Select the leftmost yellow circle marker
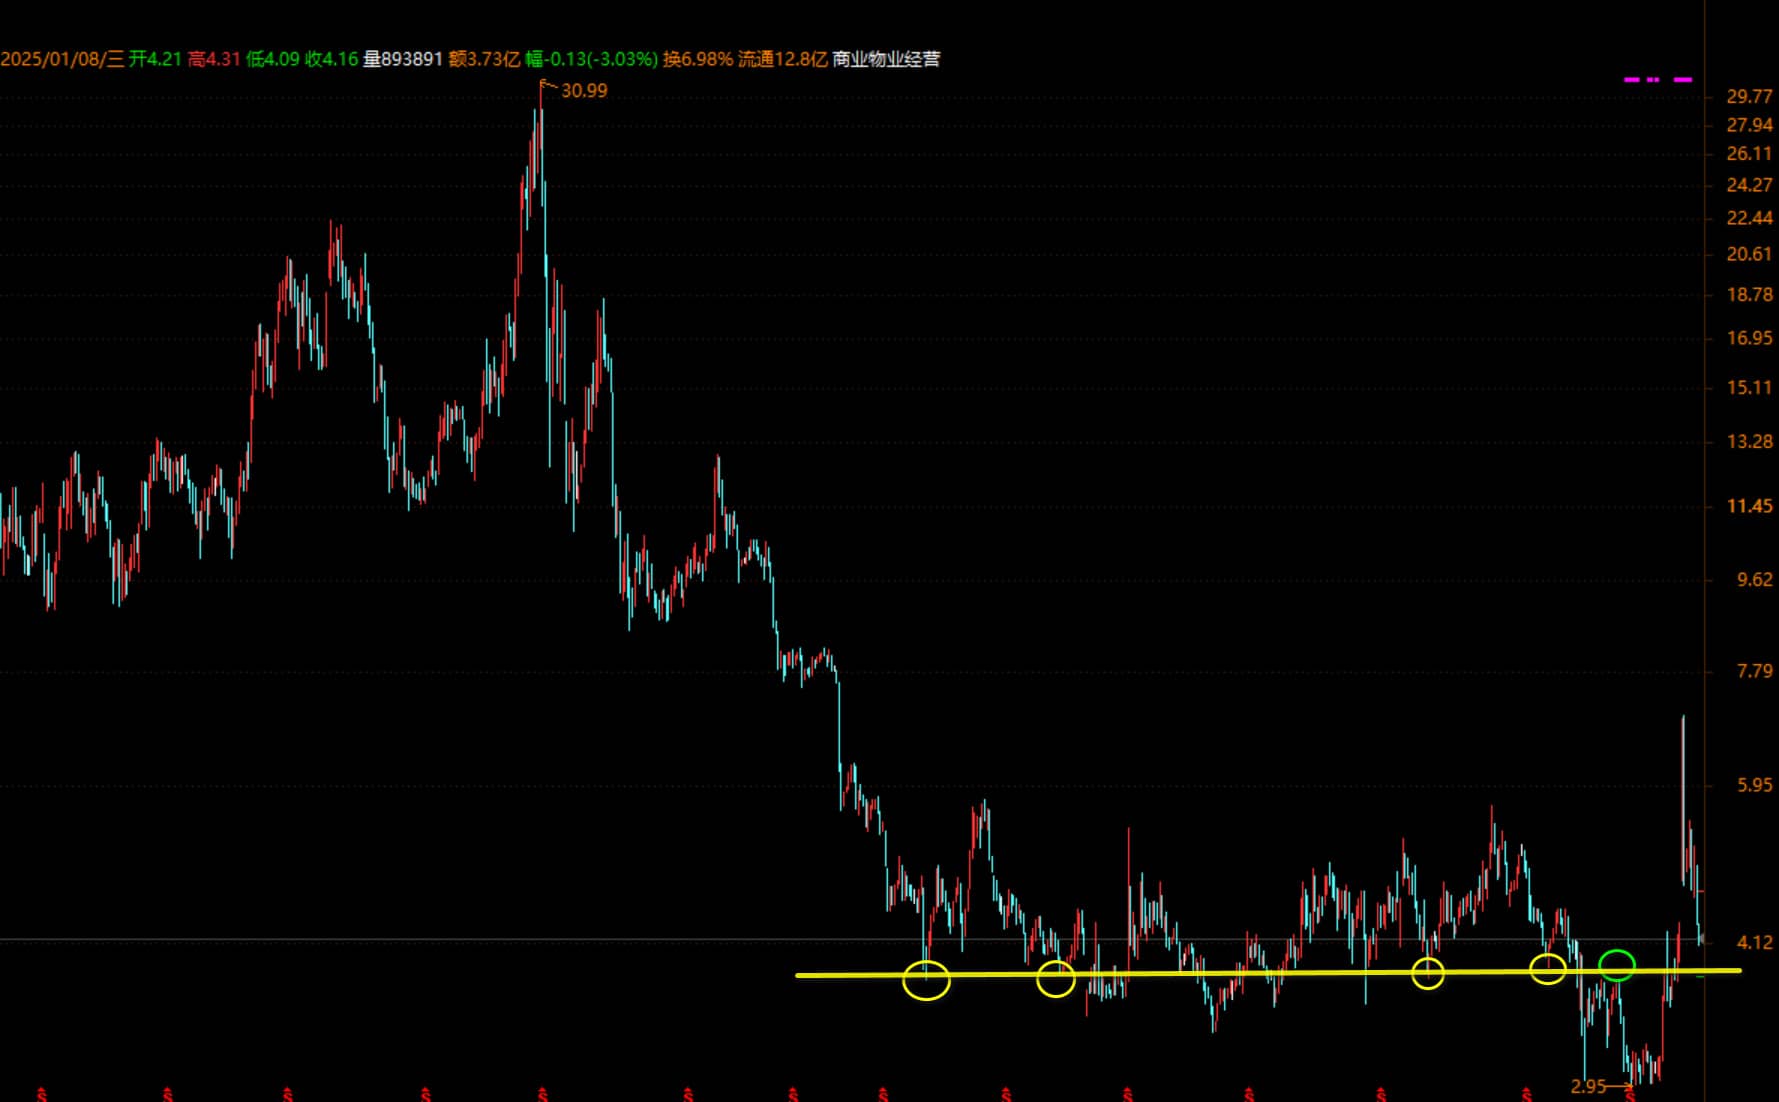1779x1102 pixels. [926, 980]
